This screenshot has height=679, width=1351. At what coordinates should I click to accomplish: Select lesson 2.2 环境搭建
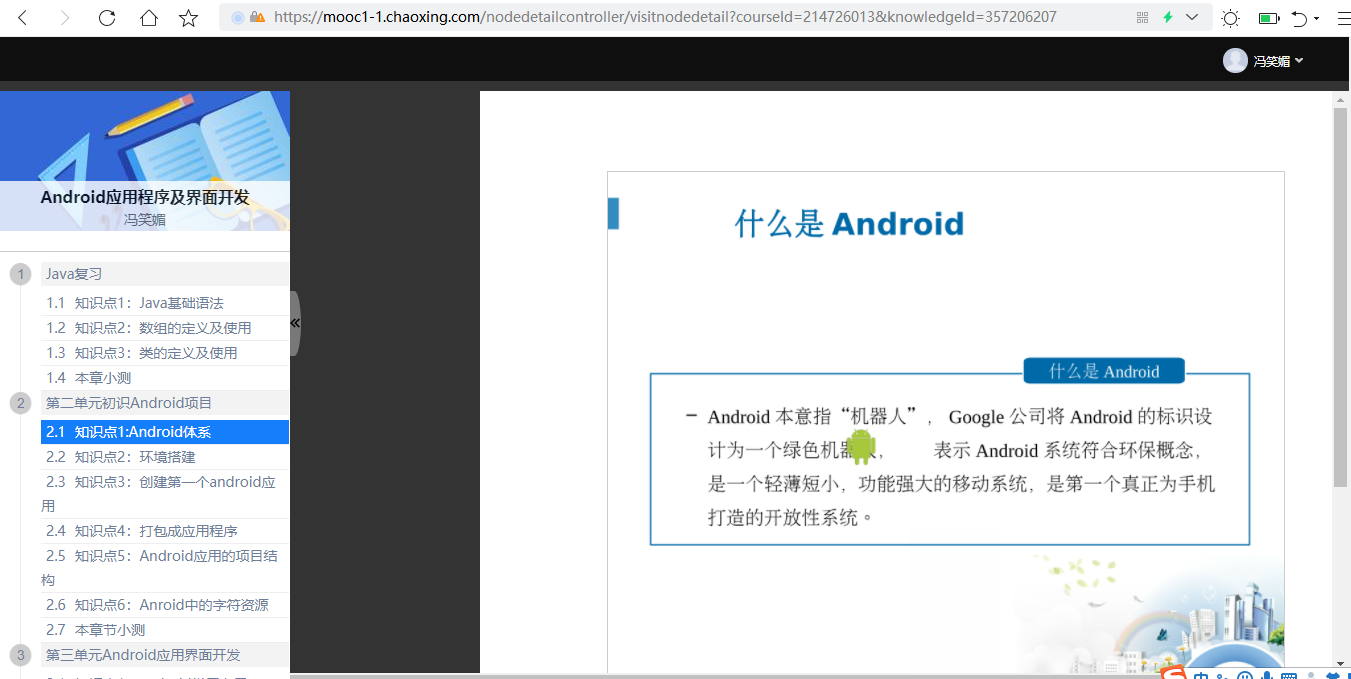135,457
